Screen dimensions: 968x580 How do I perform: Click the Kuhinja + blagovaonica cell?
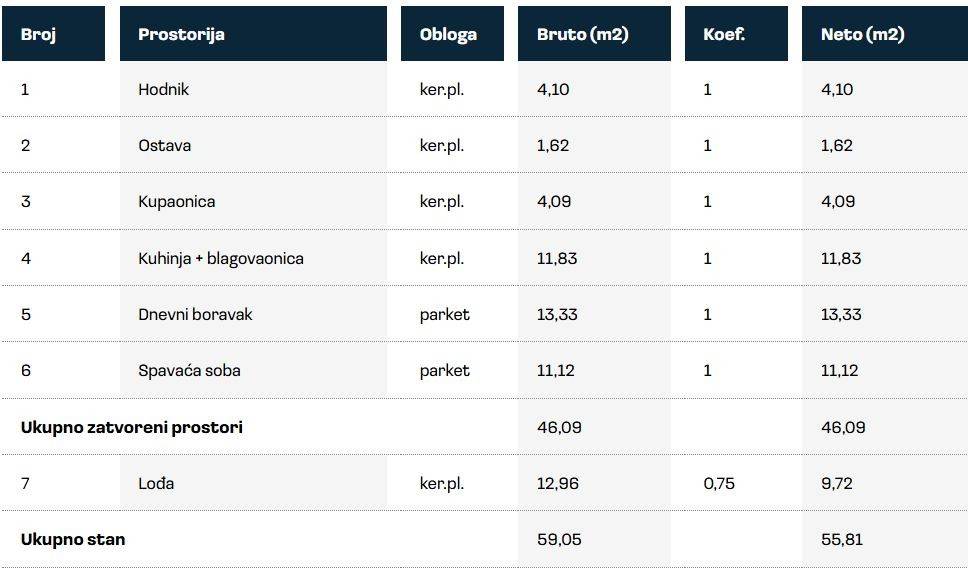[221, 258]
